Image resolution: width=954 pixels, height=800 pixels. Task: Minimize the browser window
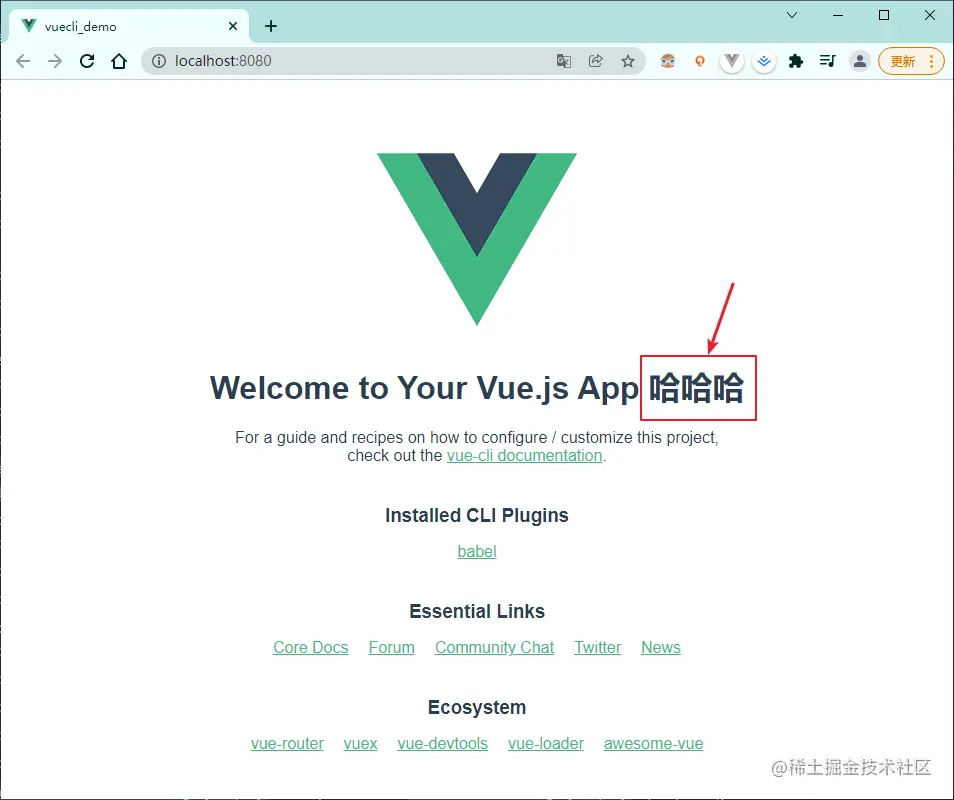tap(838, 15)
